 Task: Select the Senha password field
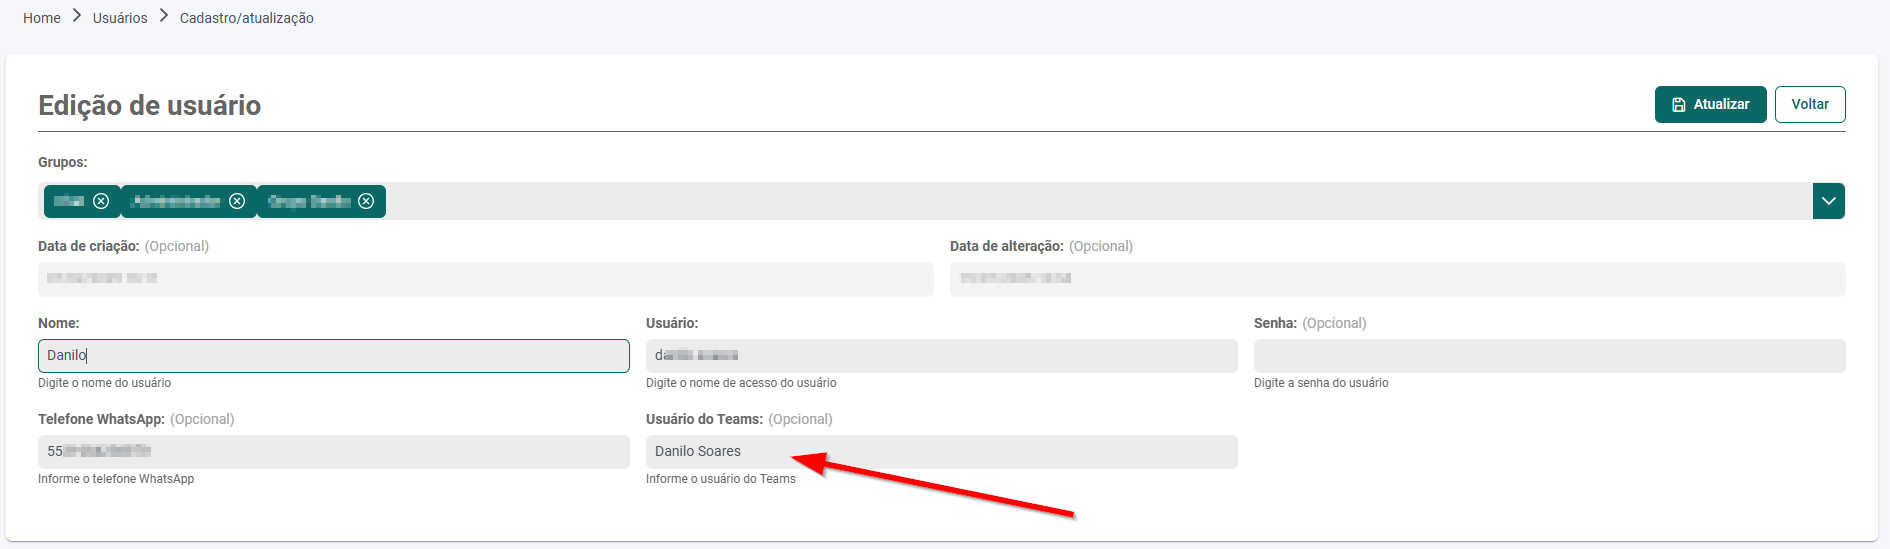click(1548, 356)
